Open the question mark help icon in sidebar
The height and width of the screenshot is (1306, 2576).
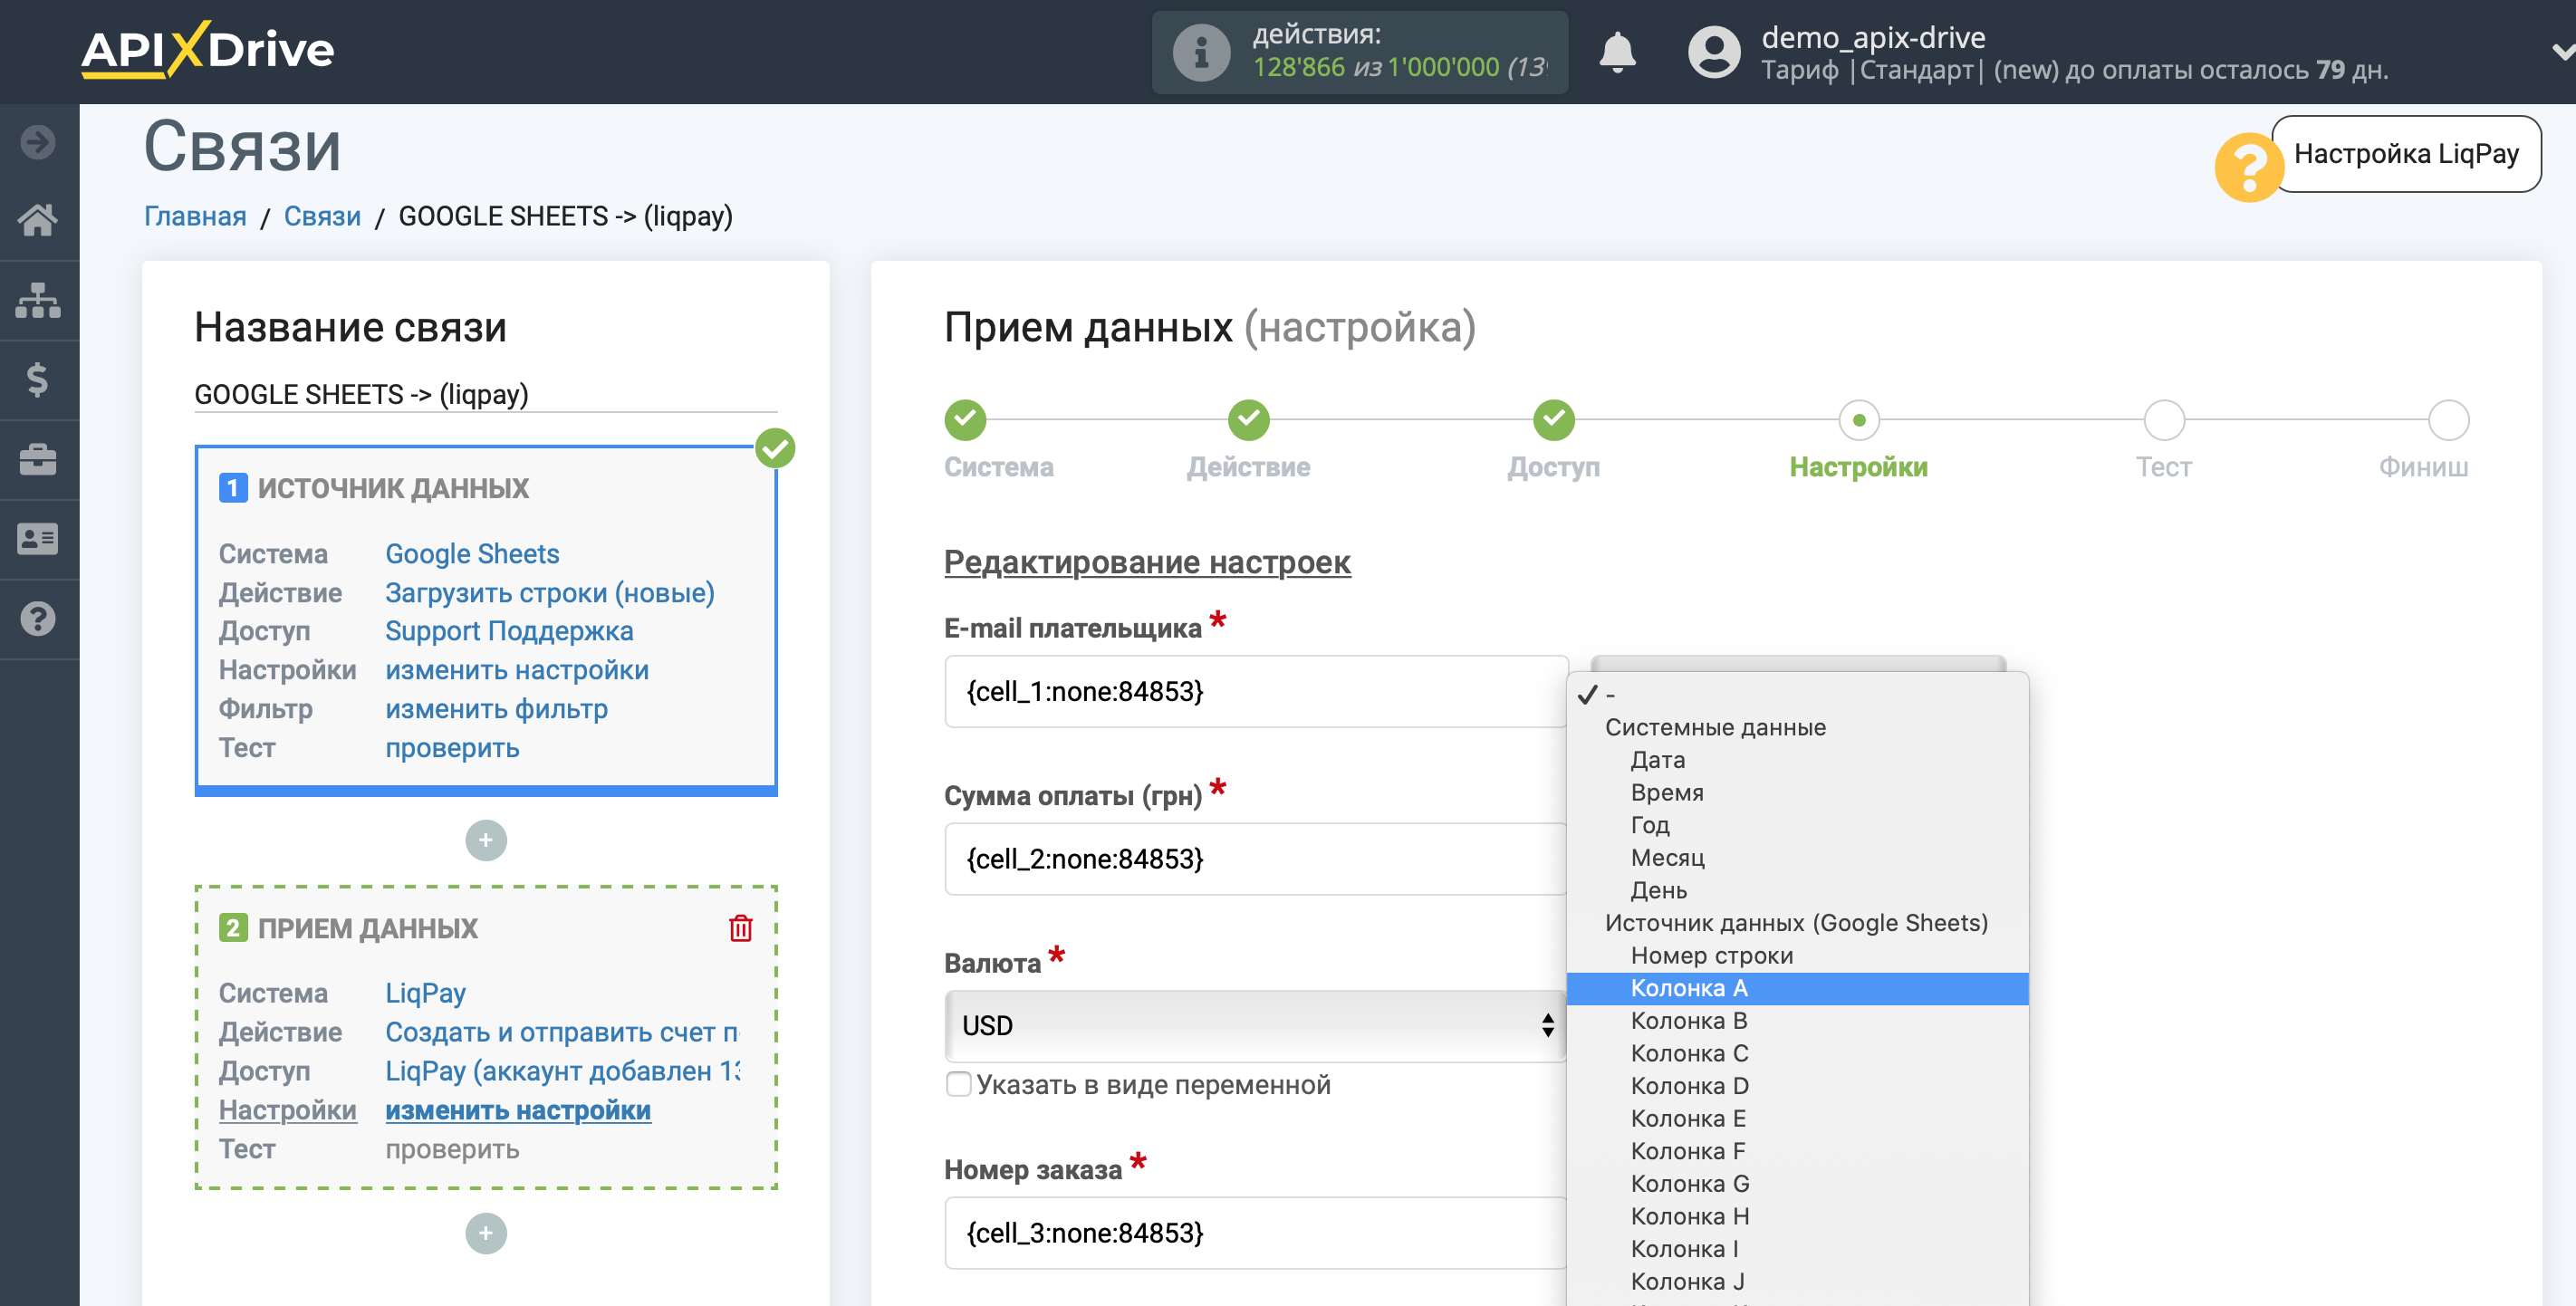click(x=38, y=619)
